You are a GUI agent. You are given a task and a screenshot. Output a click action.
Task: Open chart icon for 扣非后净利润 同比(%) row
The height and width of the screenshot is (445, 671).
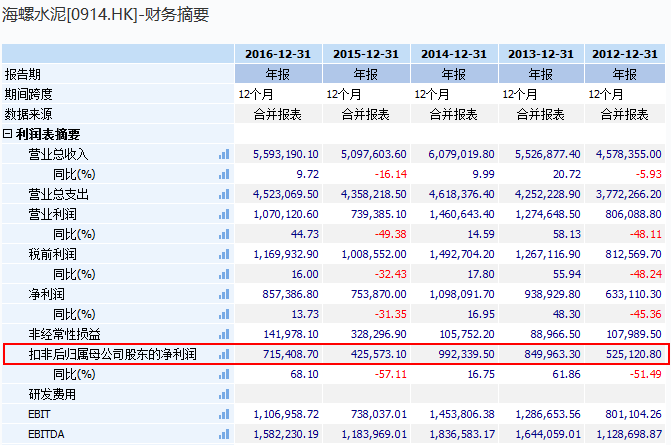click(224, 374)
